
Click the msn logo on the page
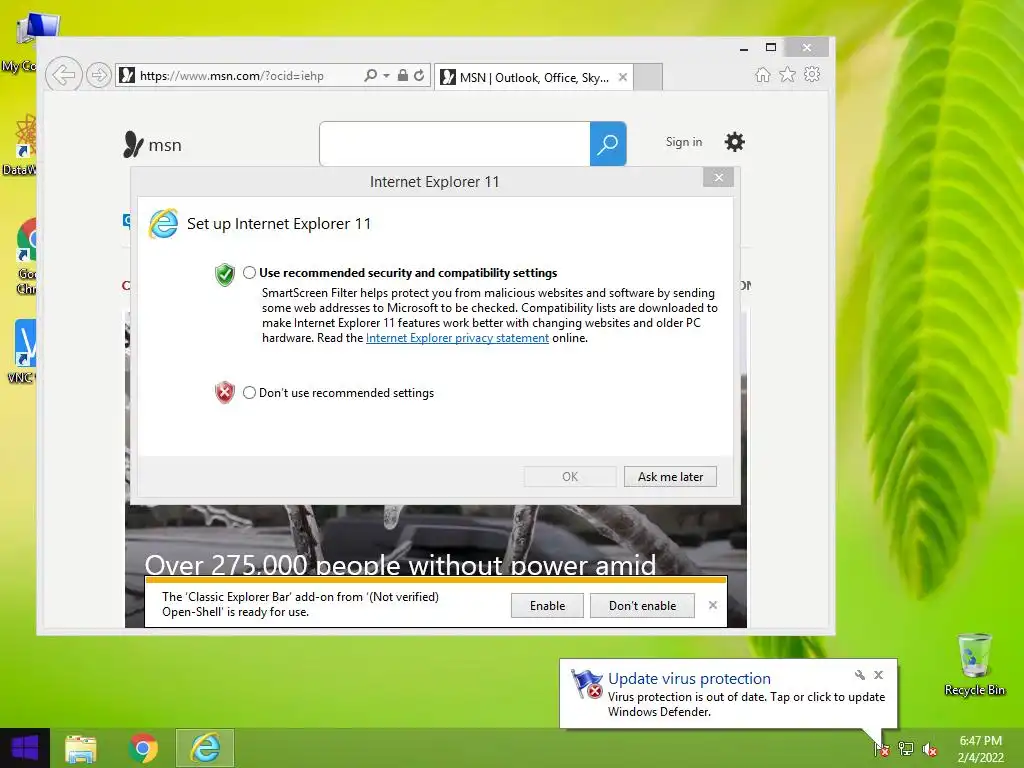click(152, 144)
